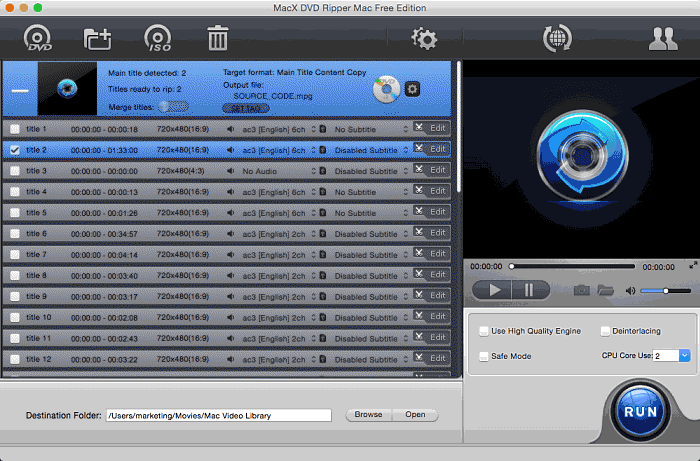Enable the Safe Mode checkbox
700x461 pixels.
(483, 356)
